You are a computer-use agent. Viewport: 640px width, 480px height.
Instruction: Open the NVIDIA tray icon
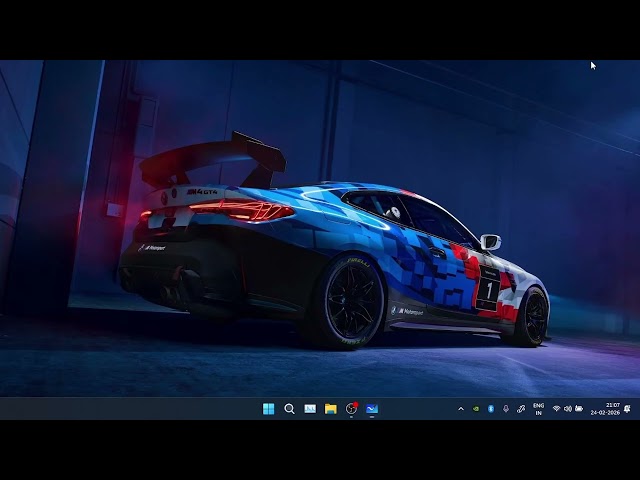click(x=476, y=409)
